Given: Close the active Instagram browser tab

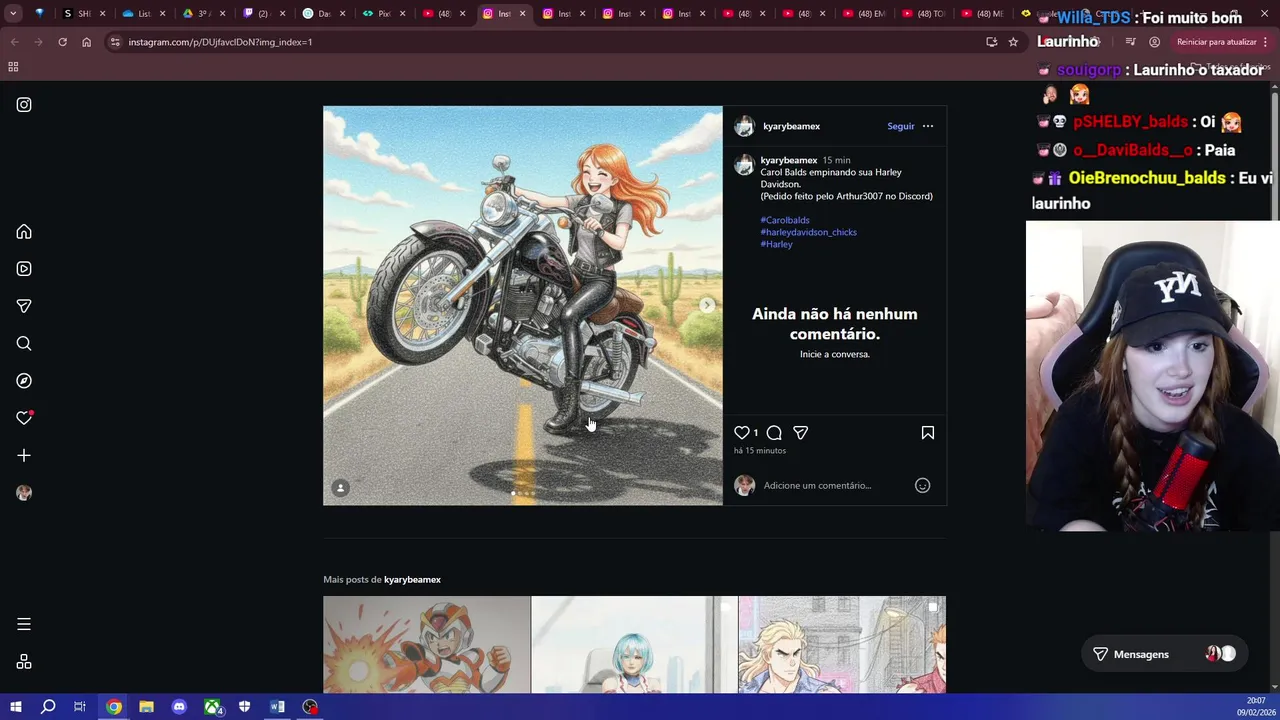Looking at the screenshot, I should (x=522, y=14).
